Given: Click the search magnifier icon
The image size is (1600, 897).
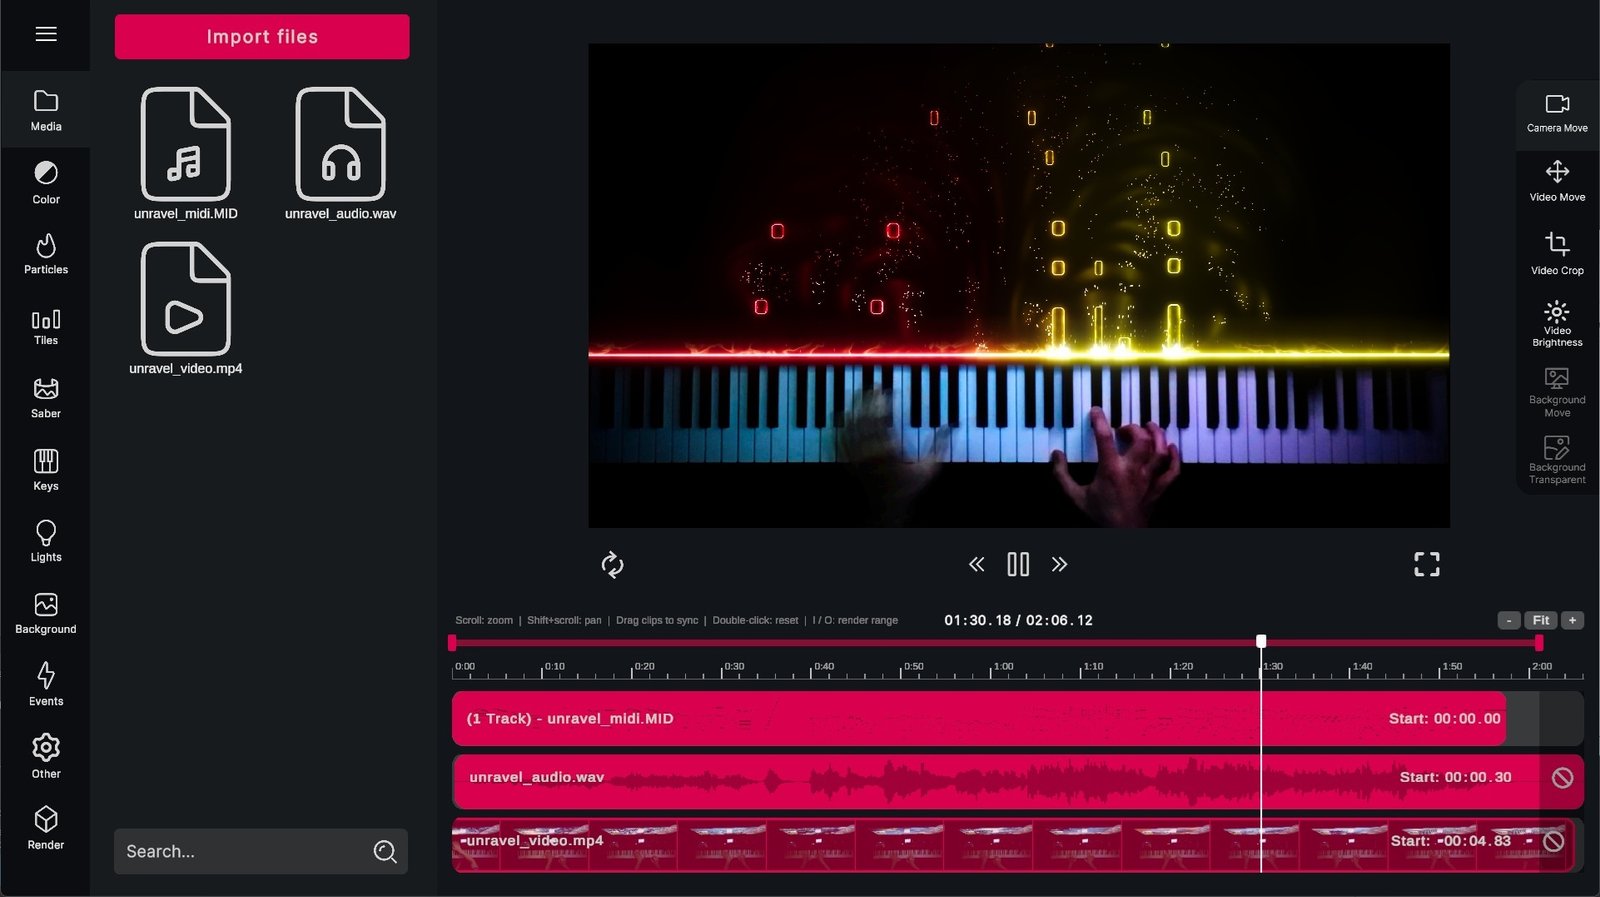Looking at the screenshot, I should click(385, 851).
